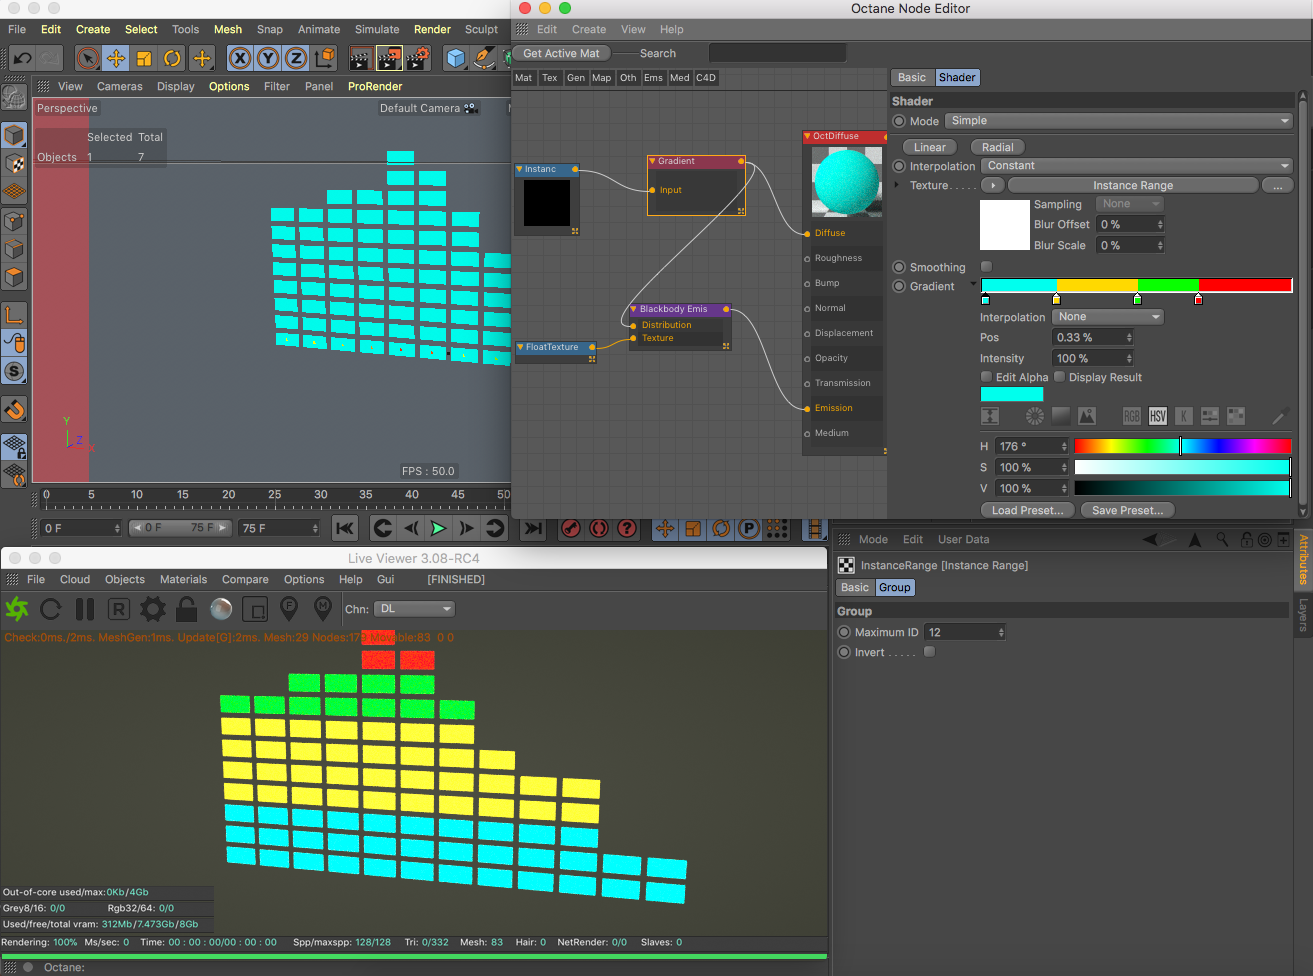The image size is (1313, 976).
Task: Click the Get Active Mat button
Action: 562,53
